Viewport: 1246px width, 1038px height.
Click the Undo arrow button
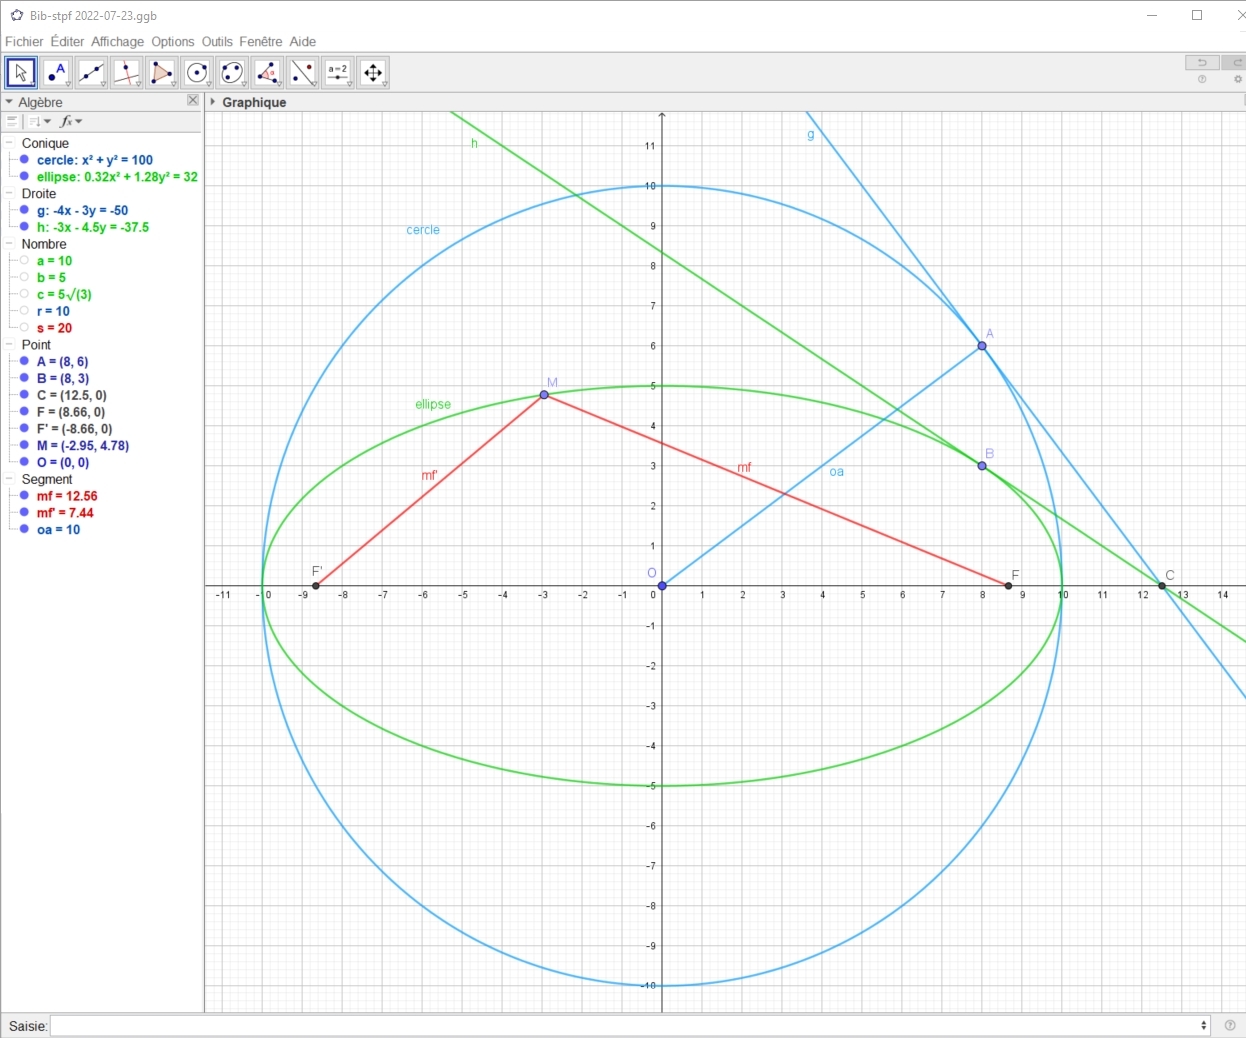1202,62
